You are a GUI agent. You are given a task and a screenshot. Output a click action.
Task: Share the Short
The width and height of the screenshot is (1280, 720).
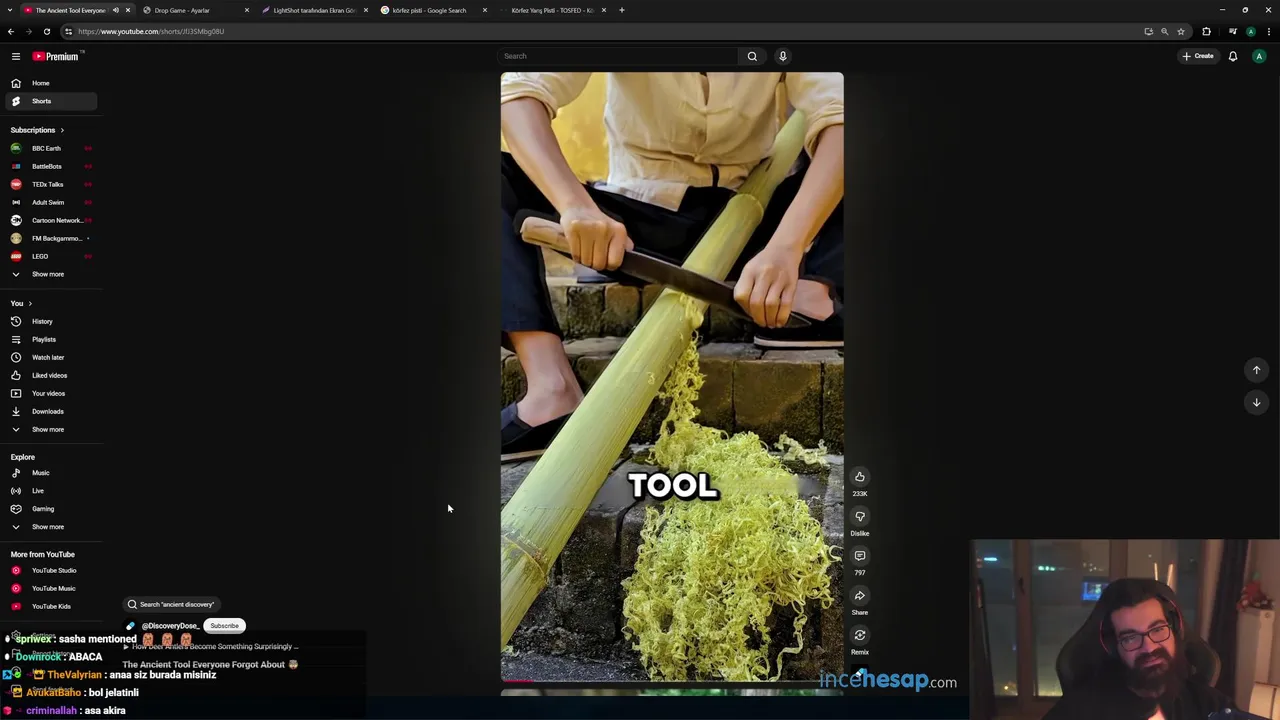tap(860, 596)
